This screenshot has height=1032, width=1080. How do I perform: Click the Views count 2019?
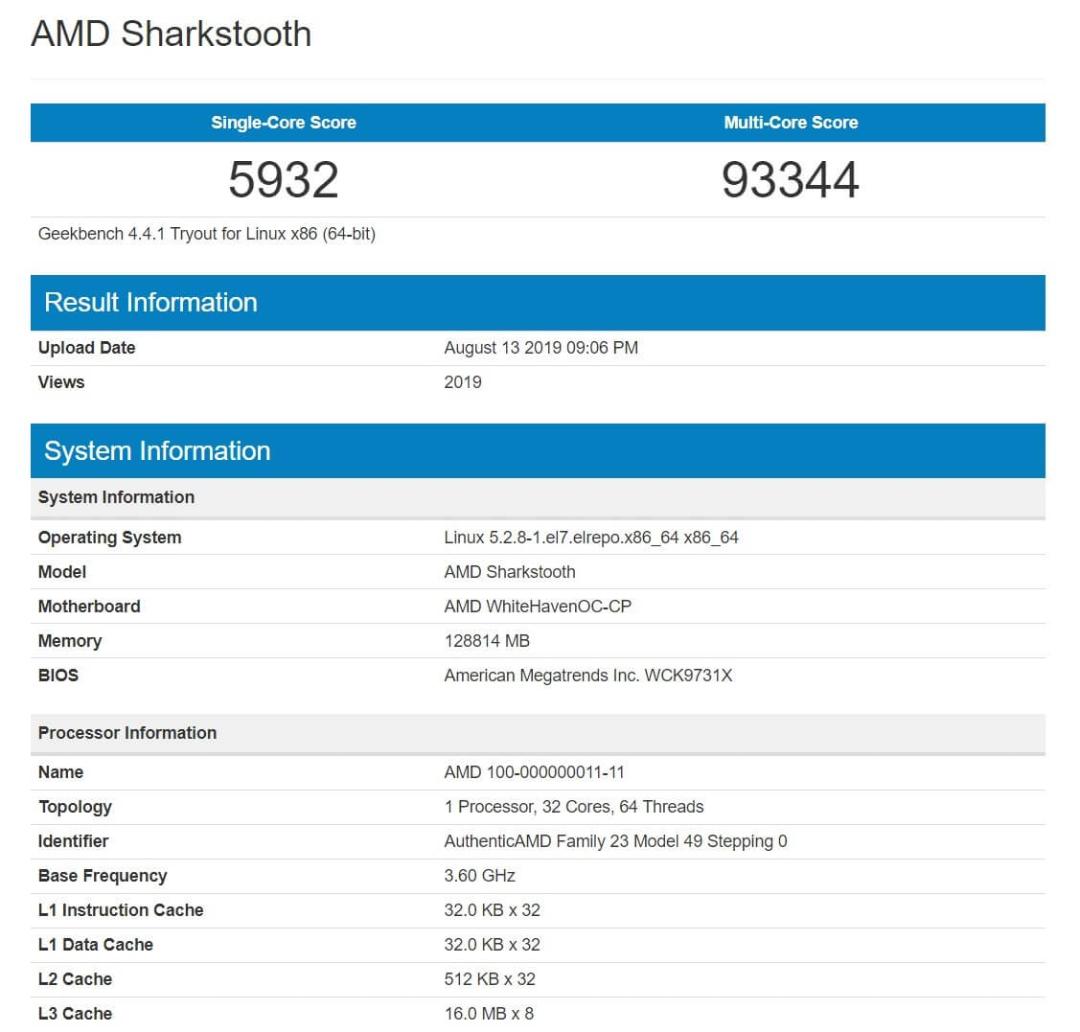click(x=463, y=382)
